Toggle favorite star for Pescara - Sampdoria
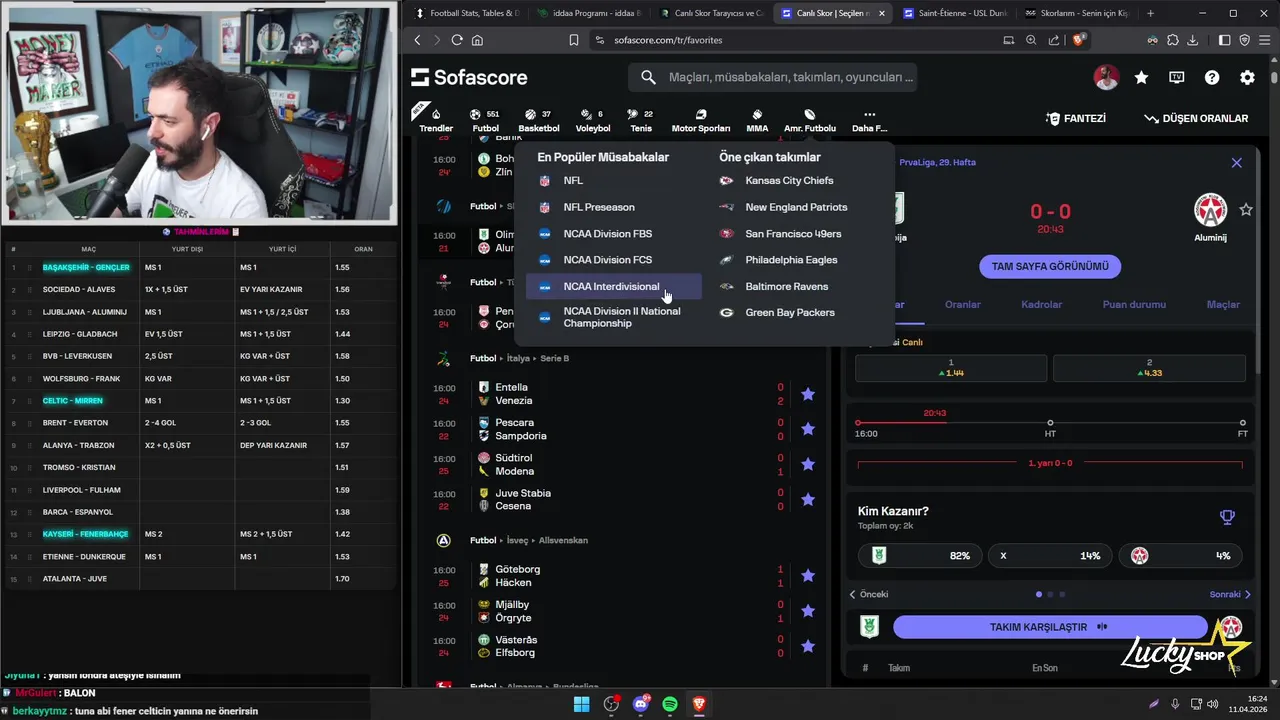Image resolution: width=1280 pixels, height=720 pixels. (808, 429)
